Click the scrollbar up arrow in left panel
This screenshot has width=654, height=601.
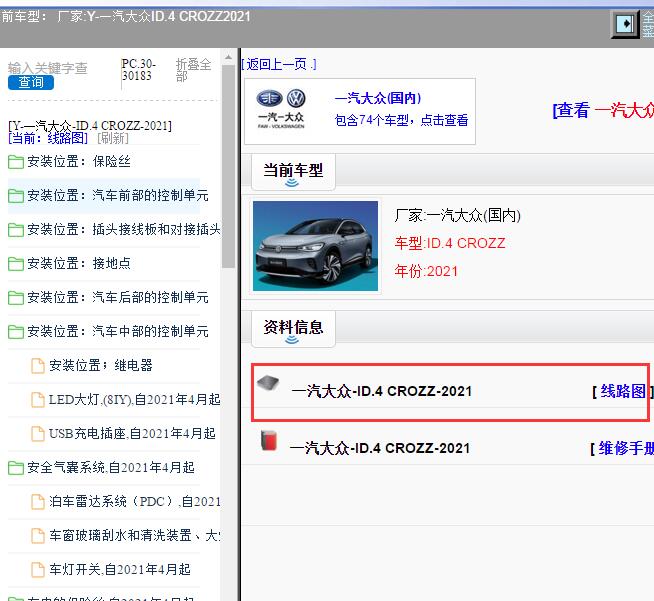(x=228, y=57)
